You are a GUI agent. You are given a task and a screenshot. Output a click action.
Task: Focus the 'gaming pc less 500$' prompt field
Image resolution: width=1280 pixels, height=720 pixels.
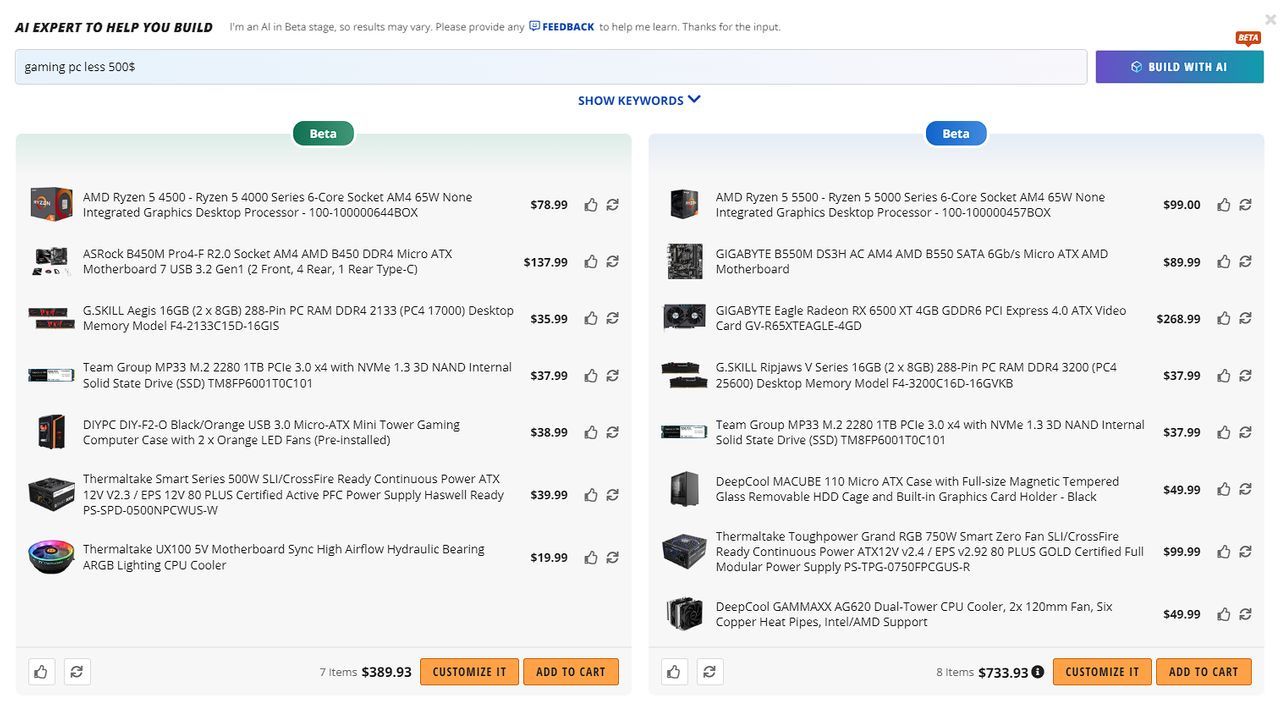[x=551, y=67]
